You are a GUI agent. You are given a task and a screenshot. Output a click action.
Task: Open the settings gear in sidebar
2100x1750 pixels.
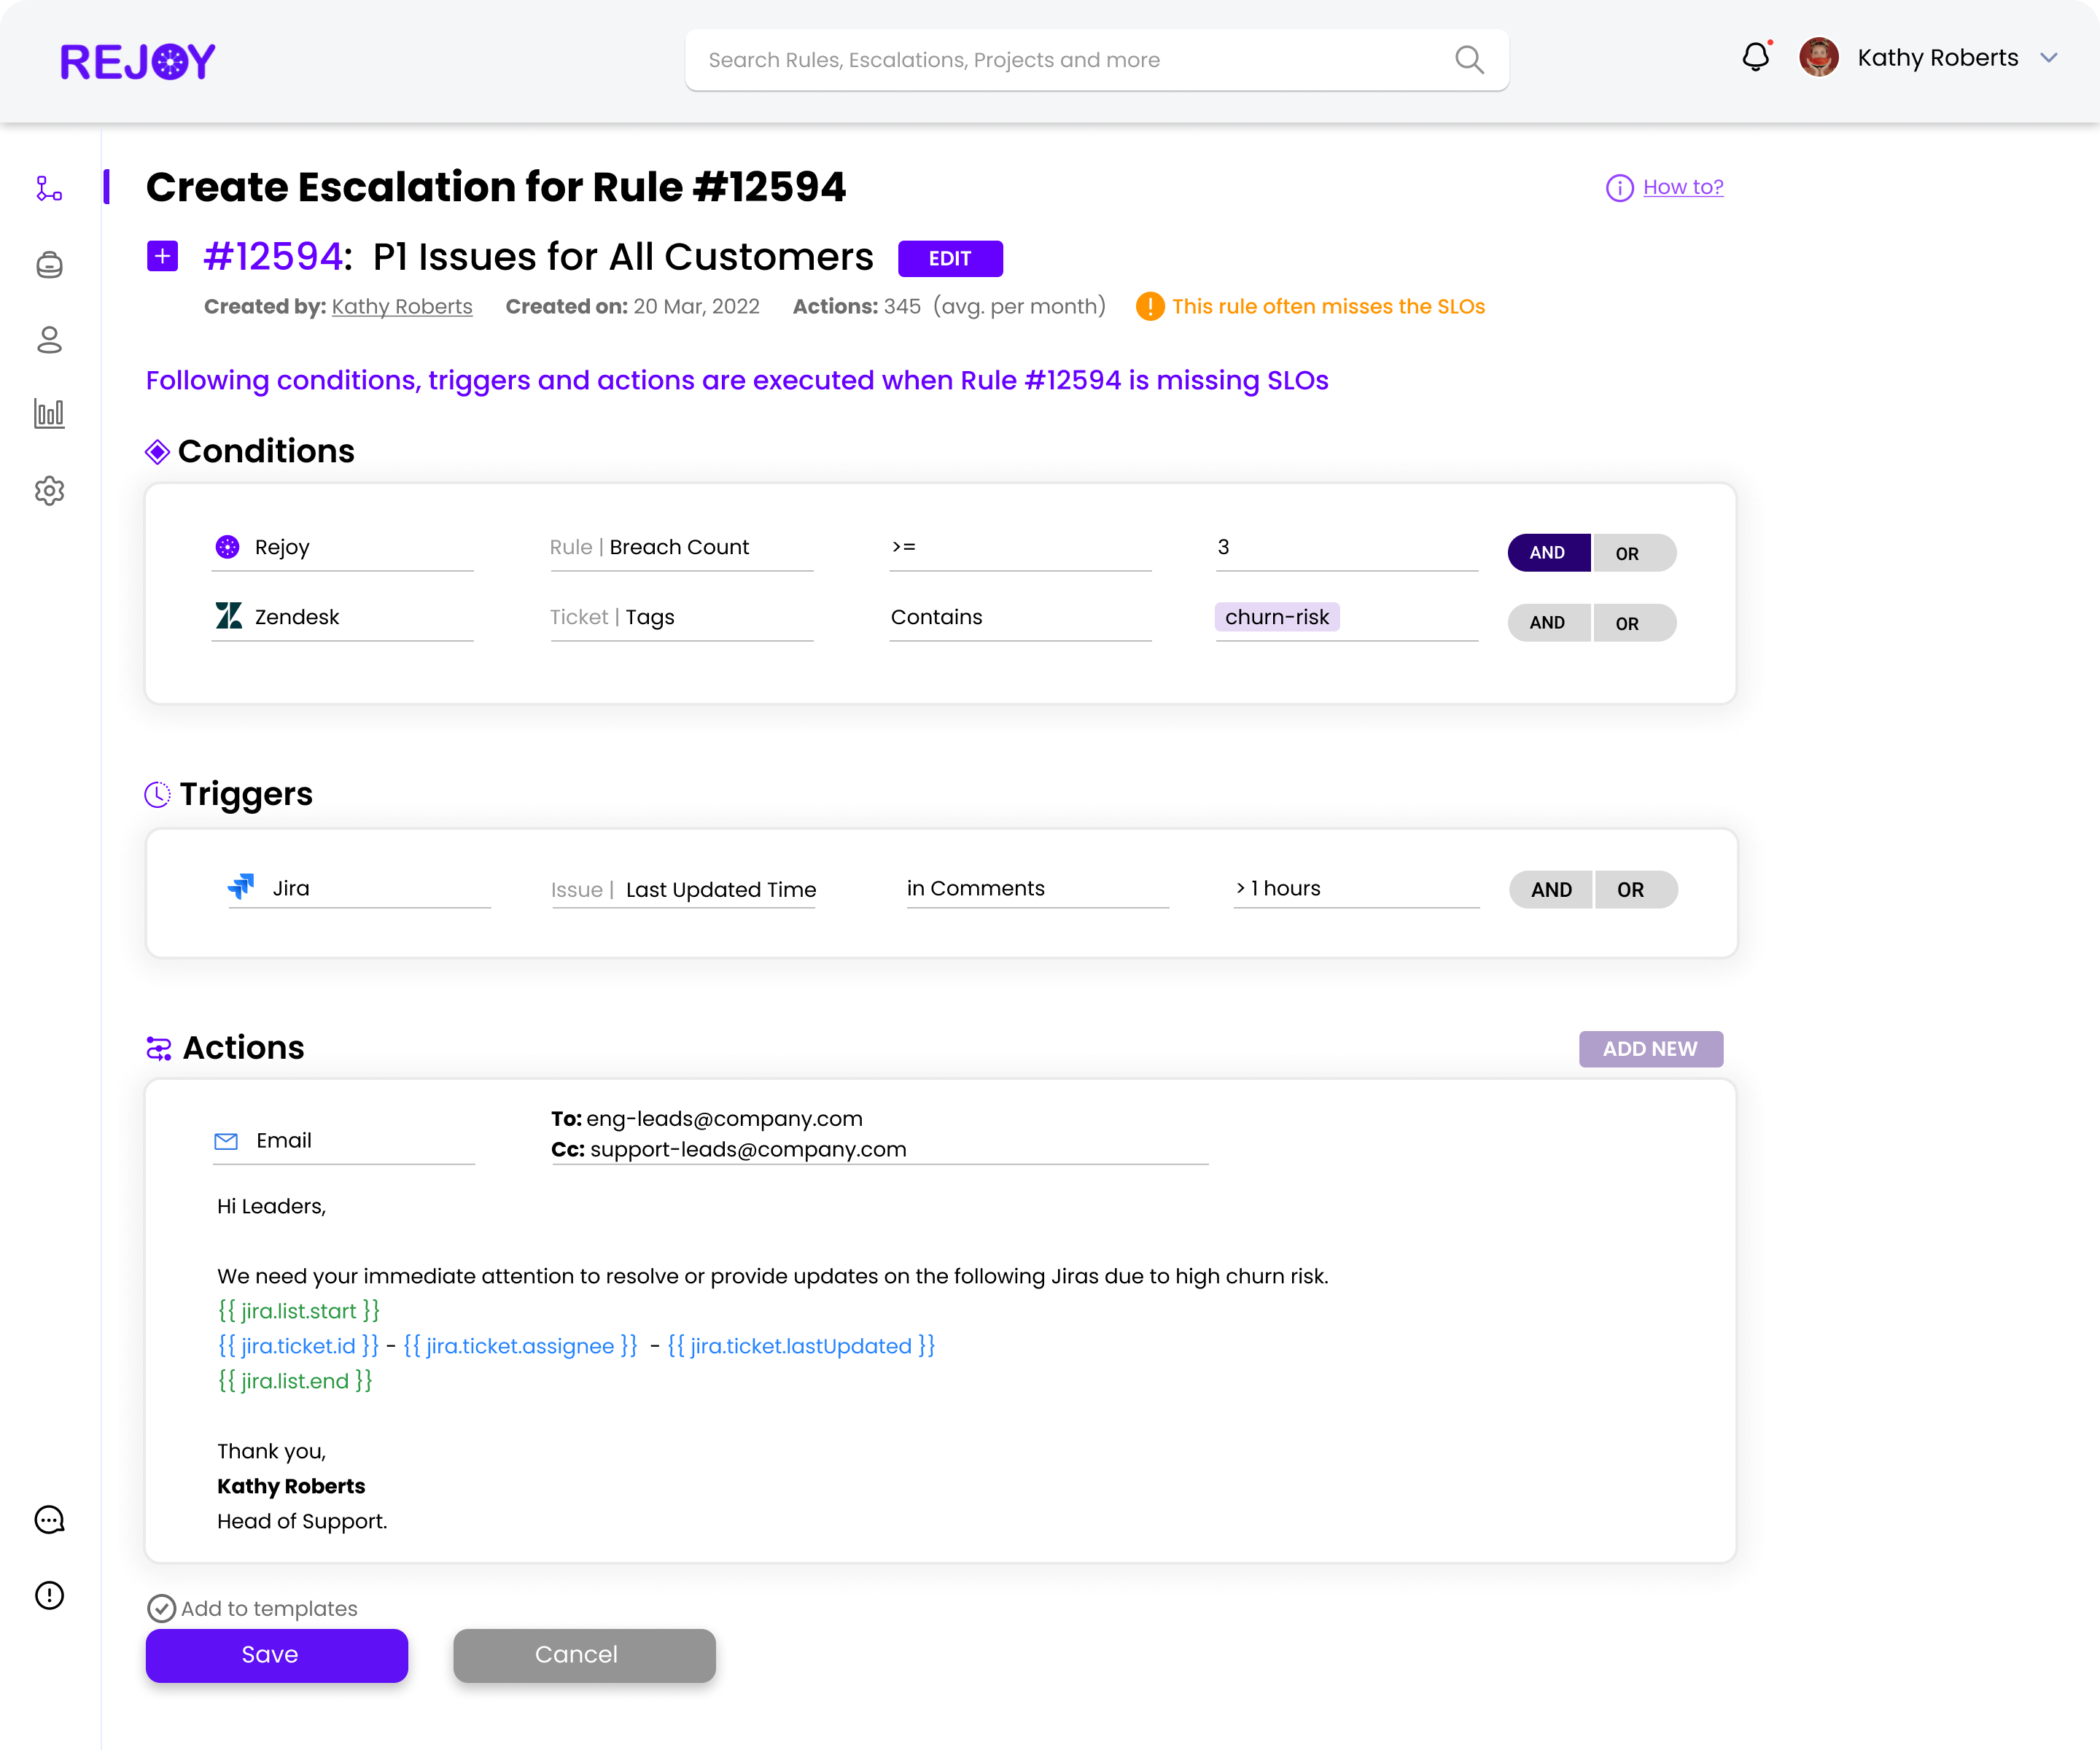pyautogui.click(x=49, y=490)
